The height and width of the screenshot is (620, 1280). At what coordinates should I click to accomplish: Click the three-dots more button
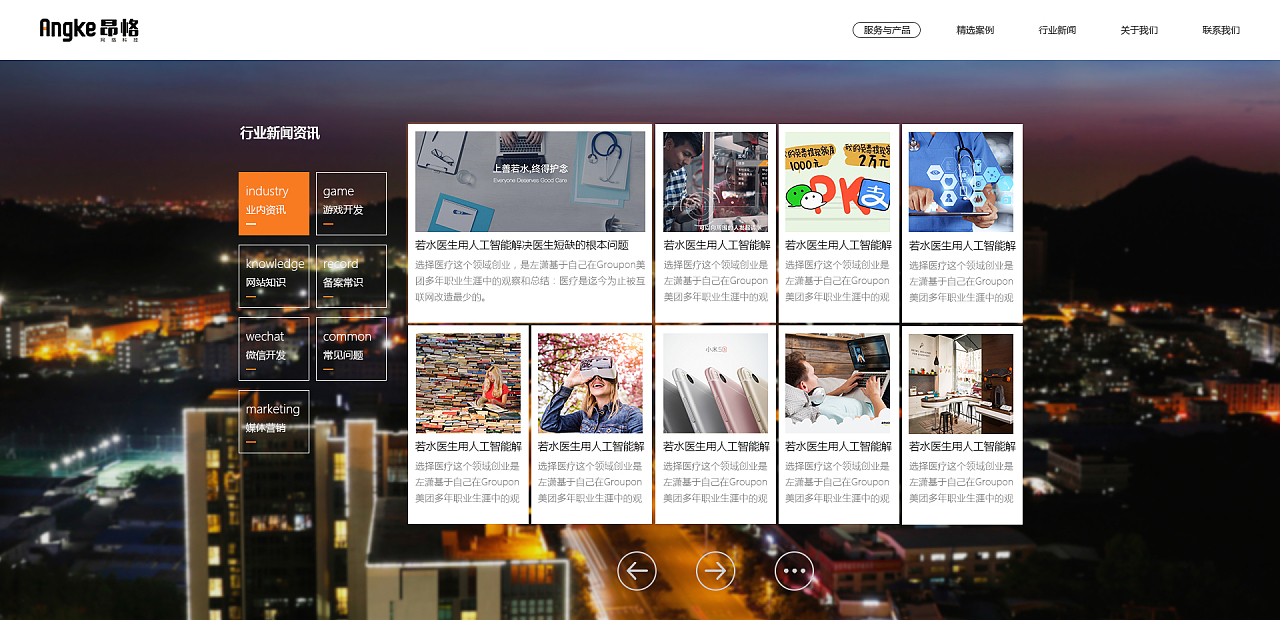794,571
